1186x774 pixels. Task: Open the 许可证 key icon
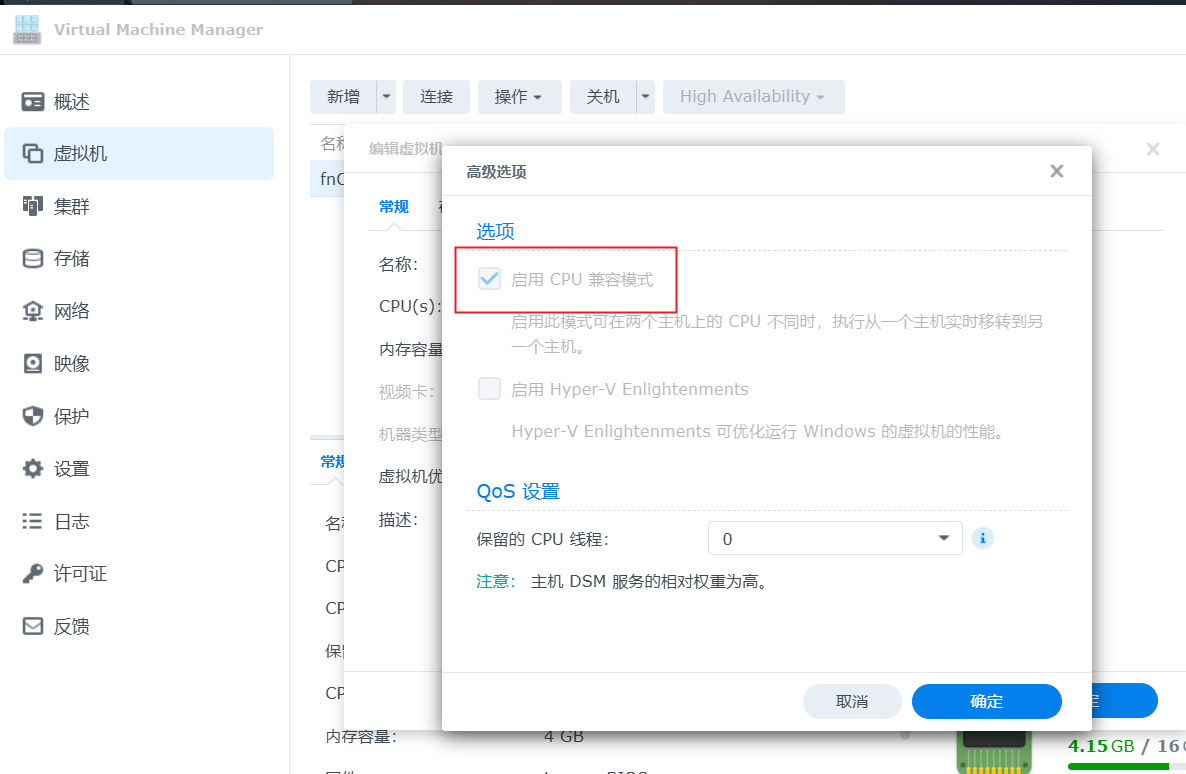pos(33,574)
